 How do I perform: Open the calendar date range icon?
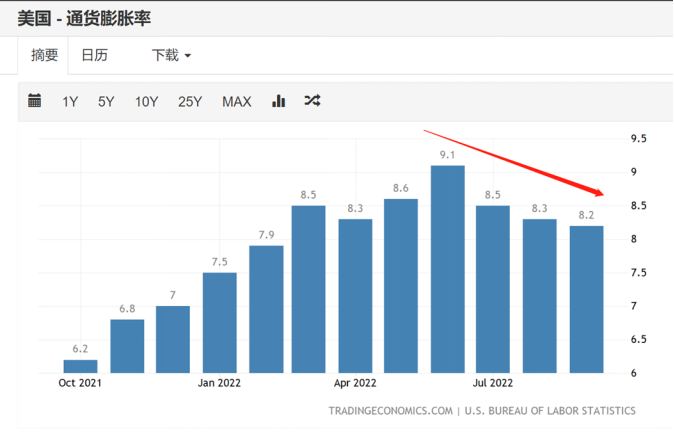coord(34,101)
